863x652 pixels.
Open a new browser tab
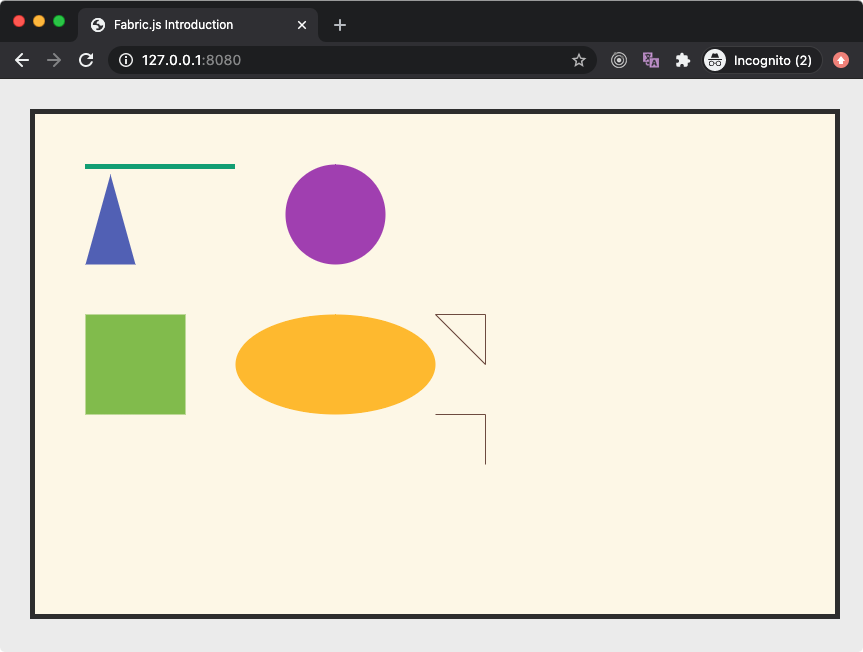340,25
